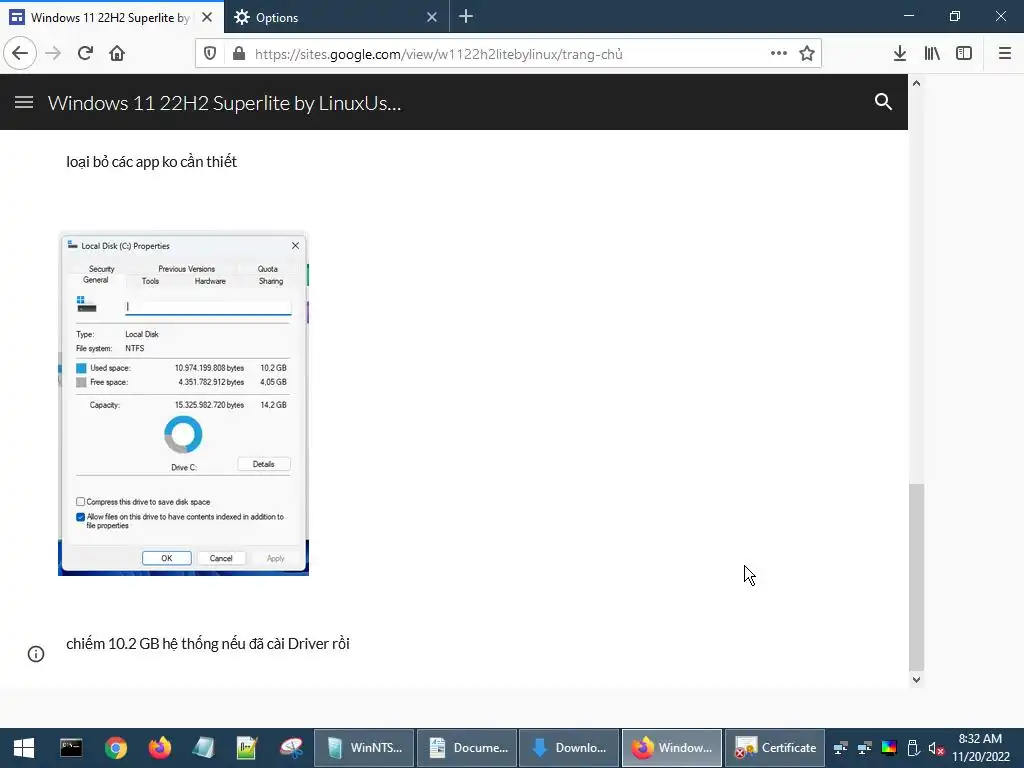Viewport: 1024px width, 768px height.
Task: Open the taskbar clock and date
Action: pyautogui.click(x=980, y=748)
